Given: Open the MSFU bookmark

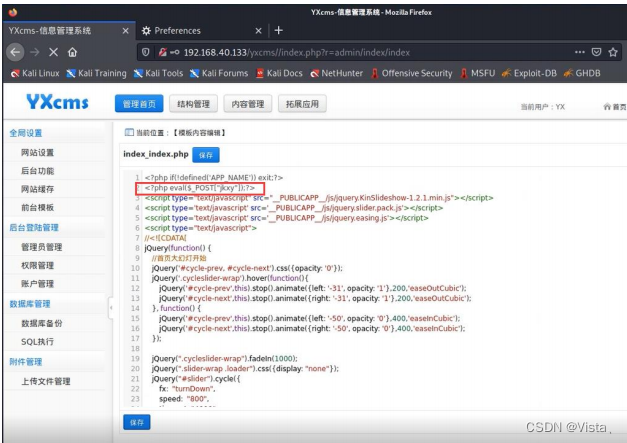Looking at the screenshot, I should click(478, 73).
